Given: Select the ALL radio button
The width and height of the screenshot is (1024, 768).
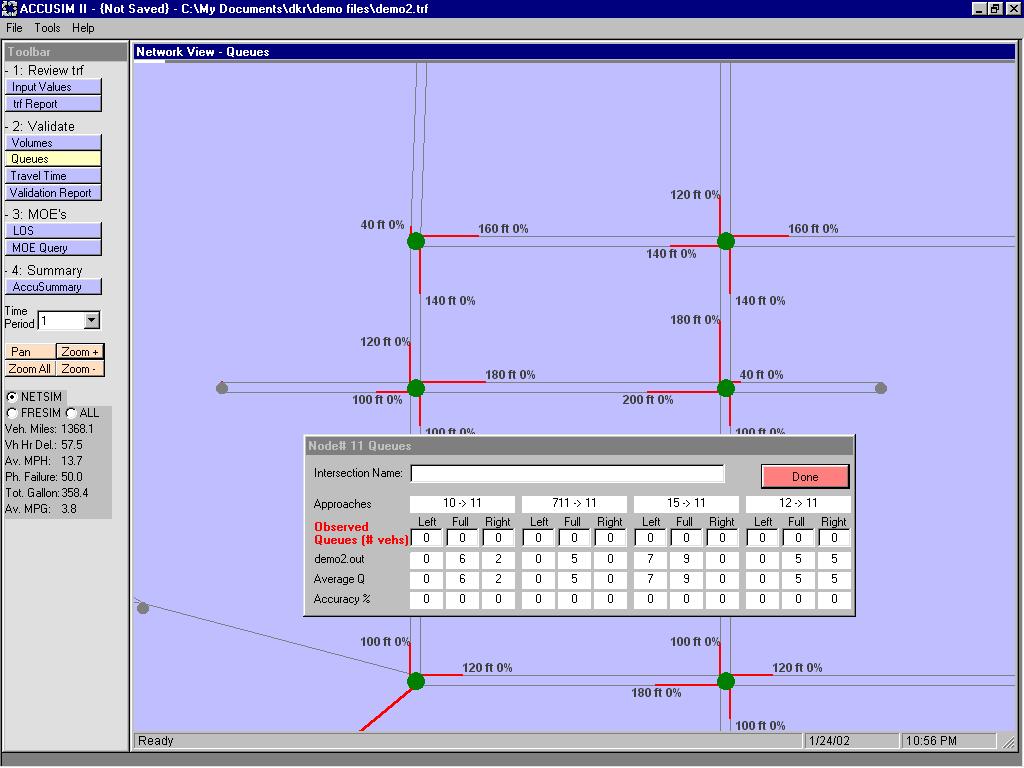Looking at the screenshot, I should [x=71, y=413].
